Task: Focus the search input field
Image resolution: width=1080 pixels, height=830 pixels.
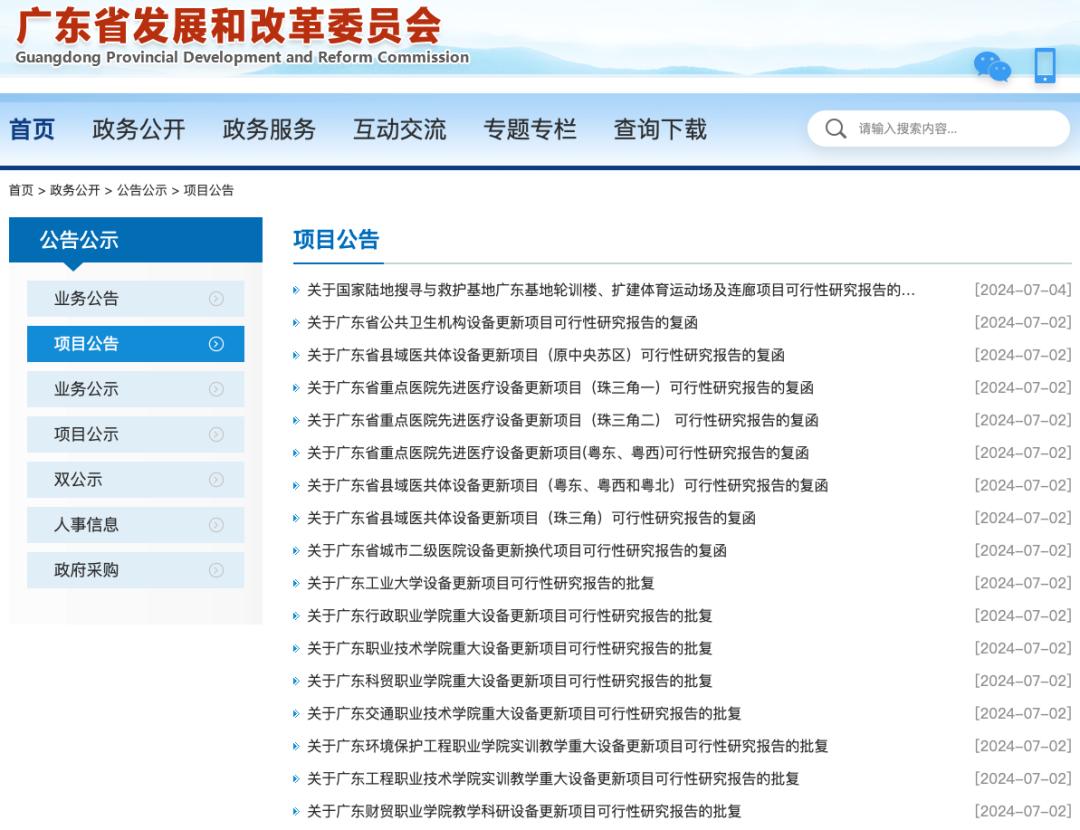Action: (x=955, y=129)
